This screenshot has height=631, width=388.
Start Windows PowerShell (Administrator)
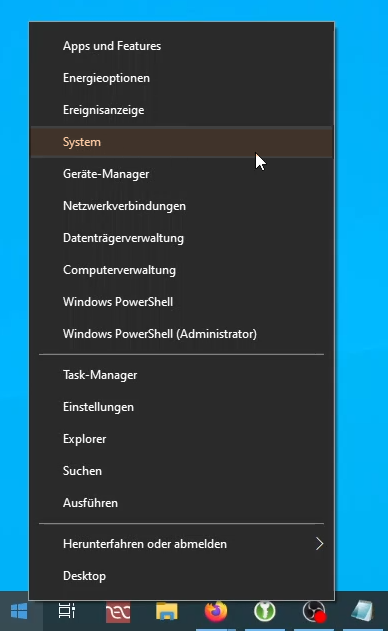tap(182, 334)
